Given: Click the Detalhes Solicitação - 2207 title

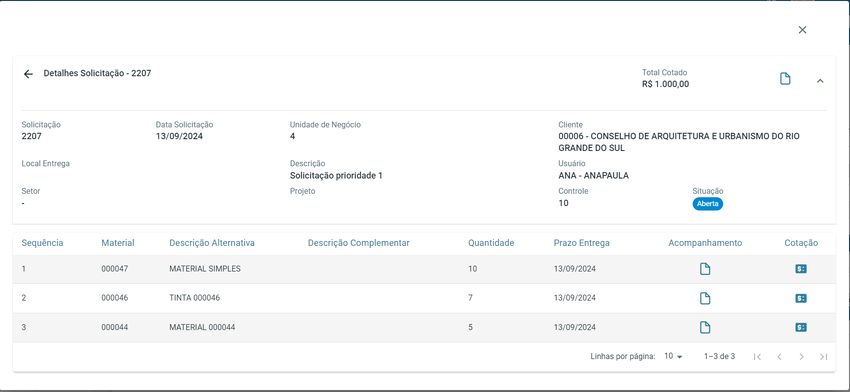Looking at the screenshot, I should pyautogui.click(x=98, y=73).
